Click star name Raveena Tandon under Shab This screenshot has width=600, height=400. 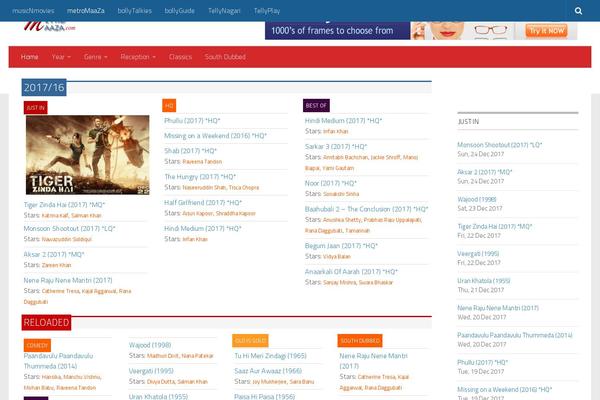[x=202, y=162]
